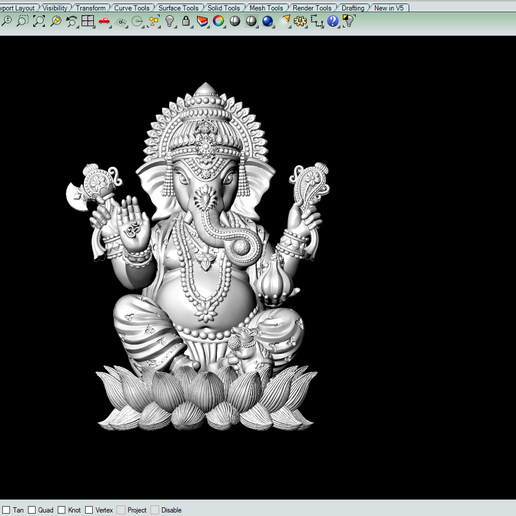Toggle the Disable osnap checkbox
516x516 pixels.
click(x=155, y=510)
